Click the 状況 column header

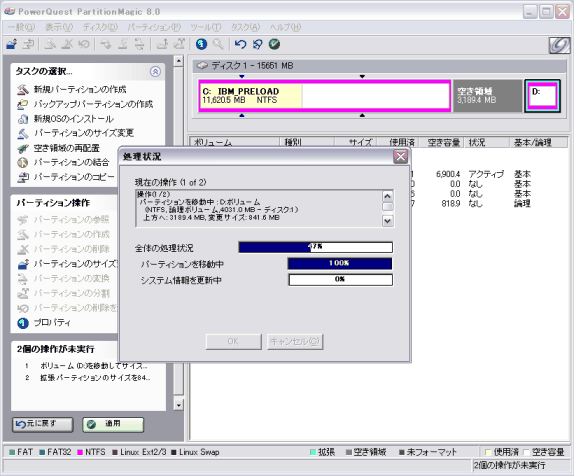[487, 142]
